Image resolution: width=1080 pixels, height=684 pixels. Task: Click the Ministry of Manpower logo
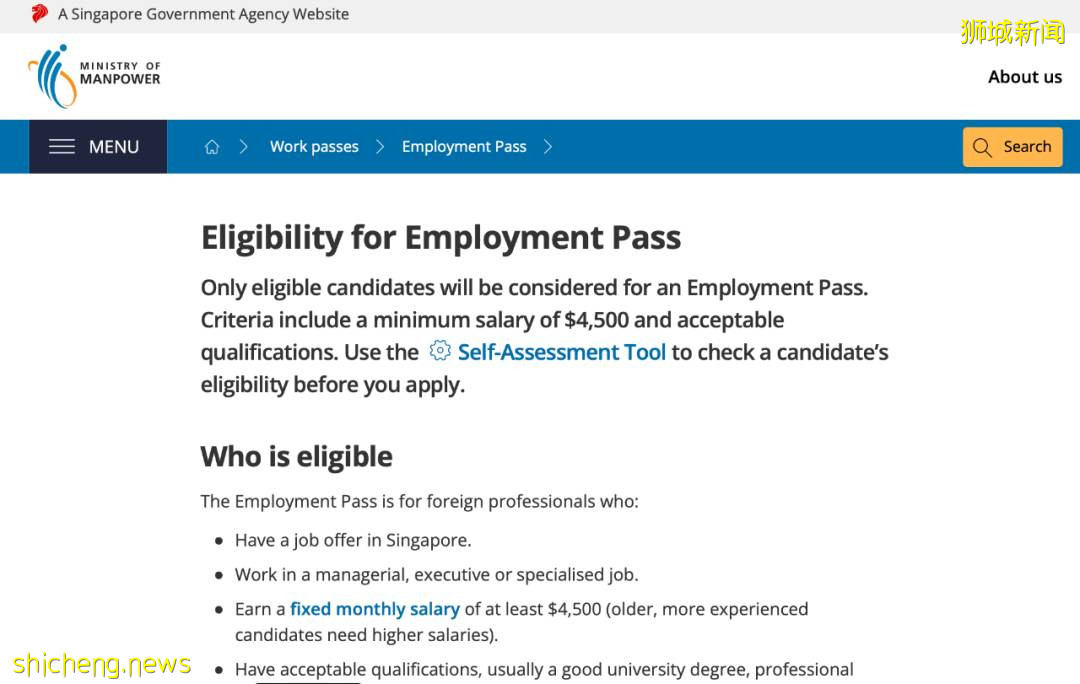point(94,76)
